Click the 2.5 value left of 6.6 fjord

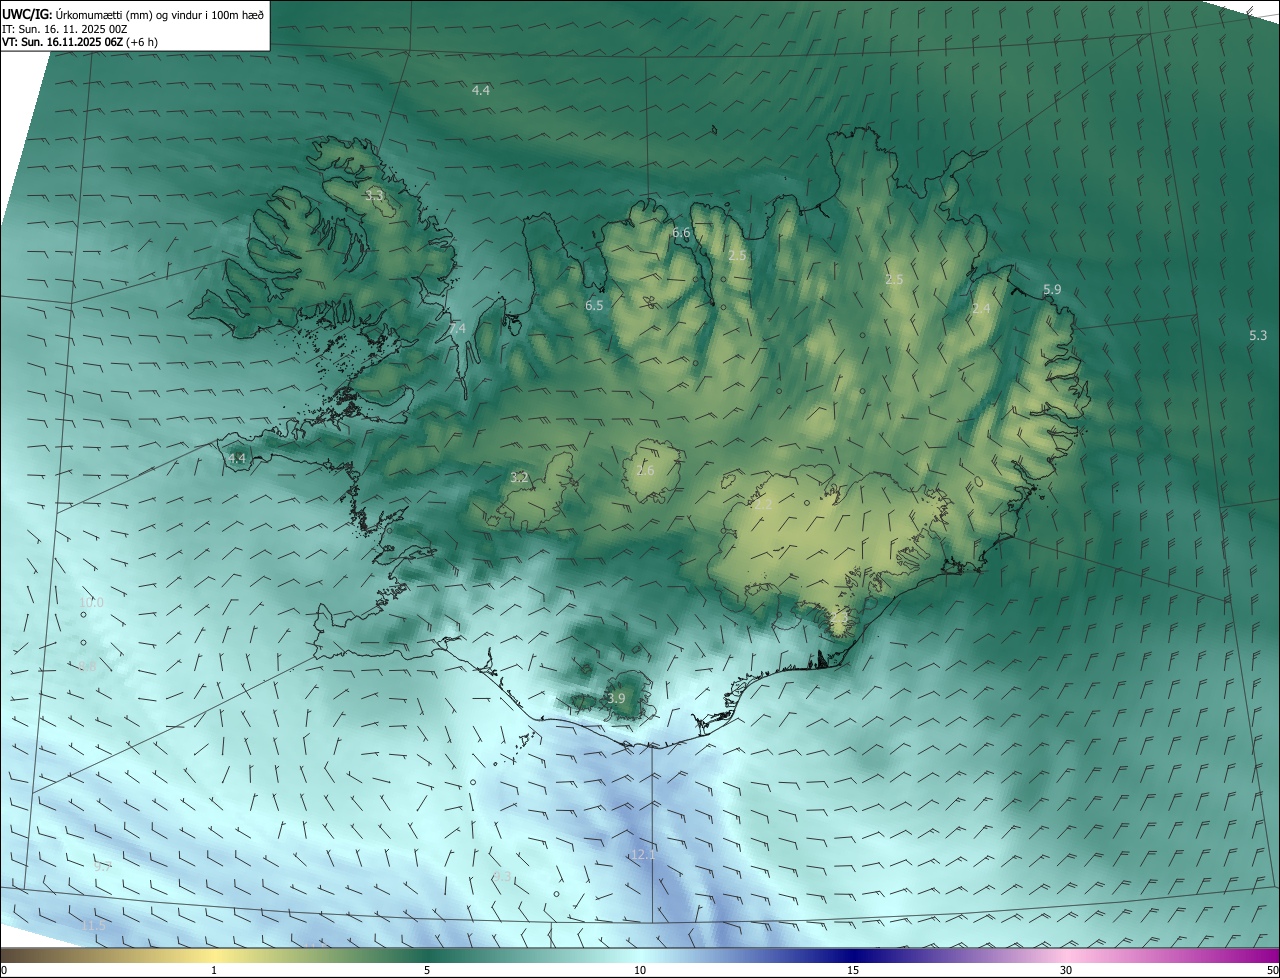(737, 256)
